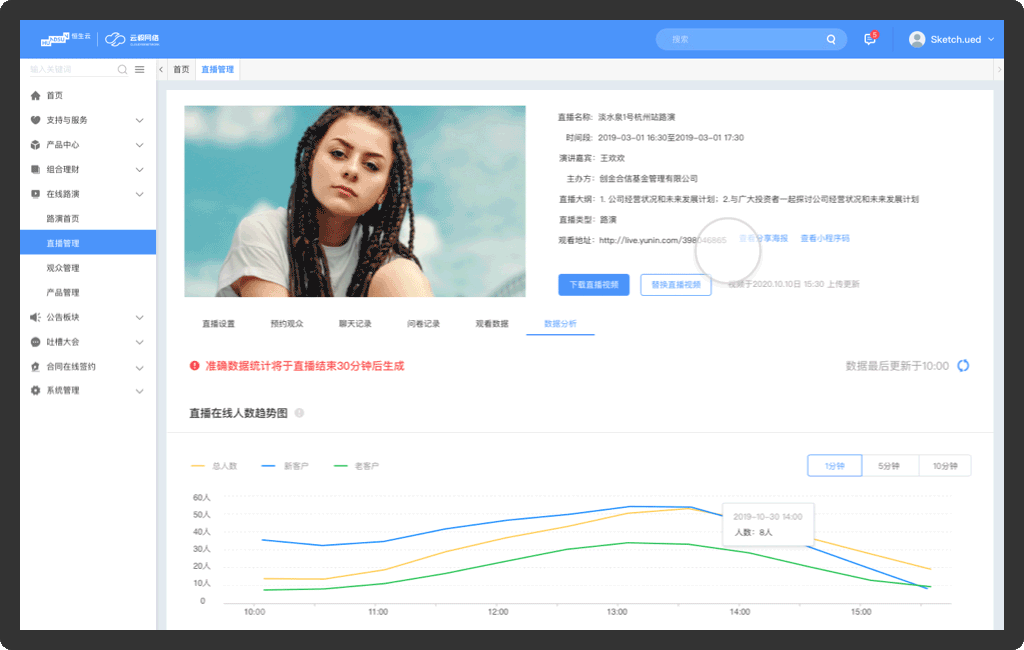Open the message notifications icon with badge
This screenshot has width=1024, height=650.
pos(869,40)
